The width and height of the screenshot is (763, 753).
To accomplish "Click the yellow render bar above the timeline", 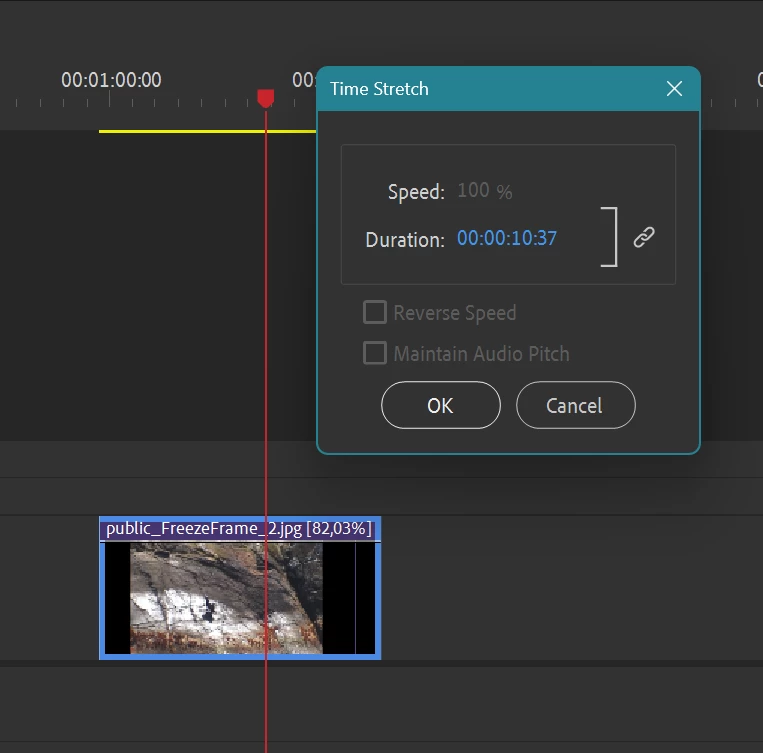I will tap(207, 131).
